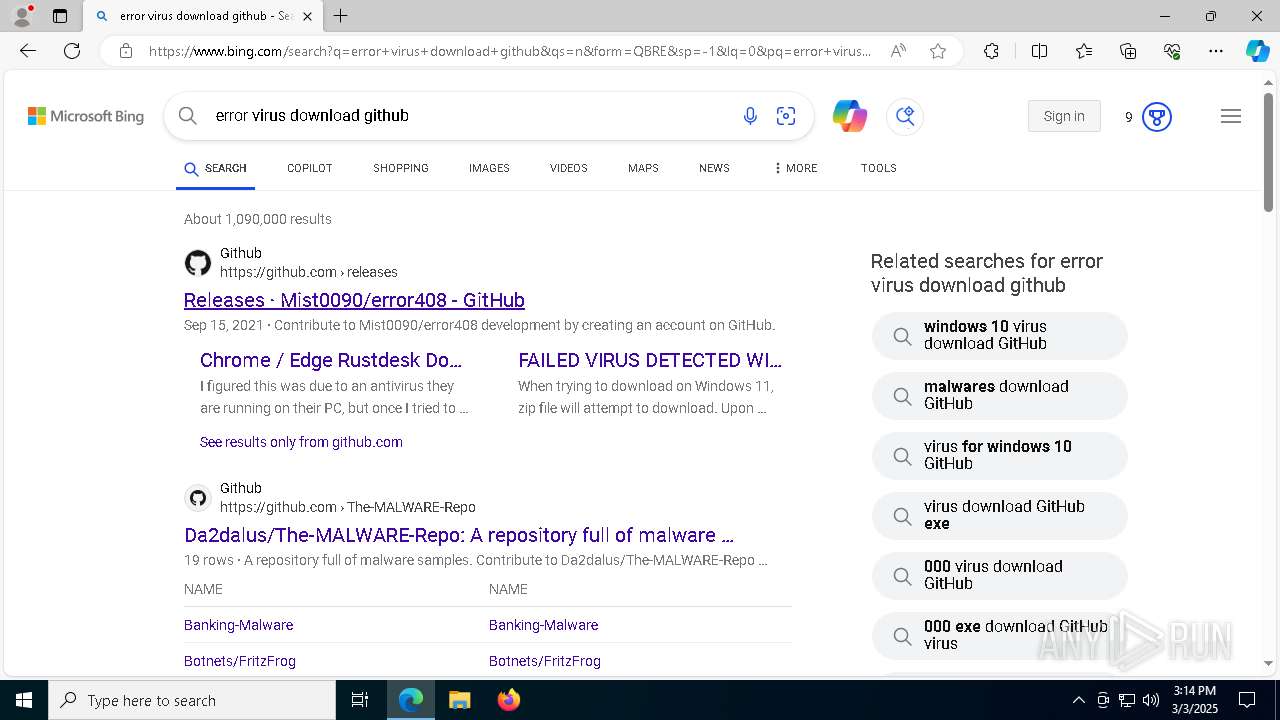Open Browser essentials heart icon

click(x=1172, y=51)
